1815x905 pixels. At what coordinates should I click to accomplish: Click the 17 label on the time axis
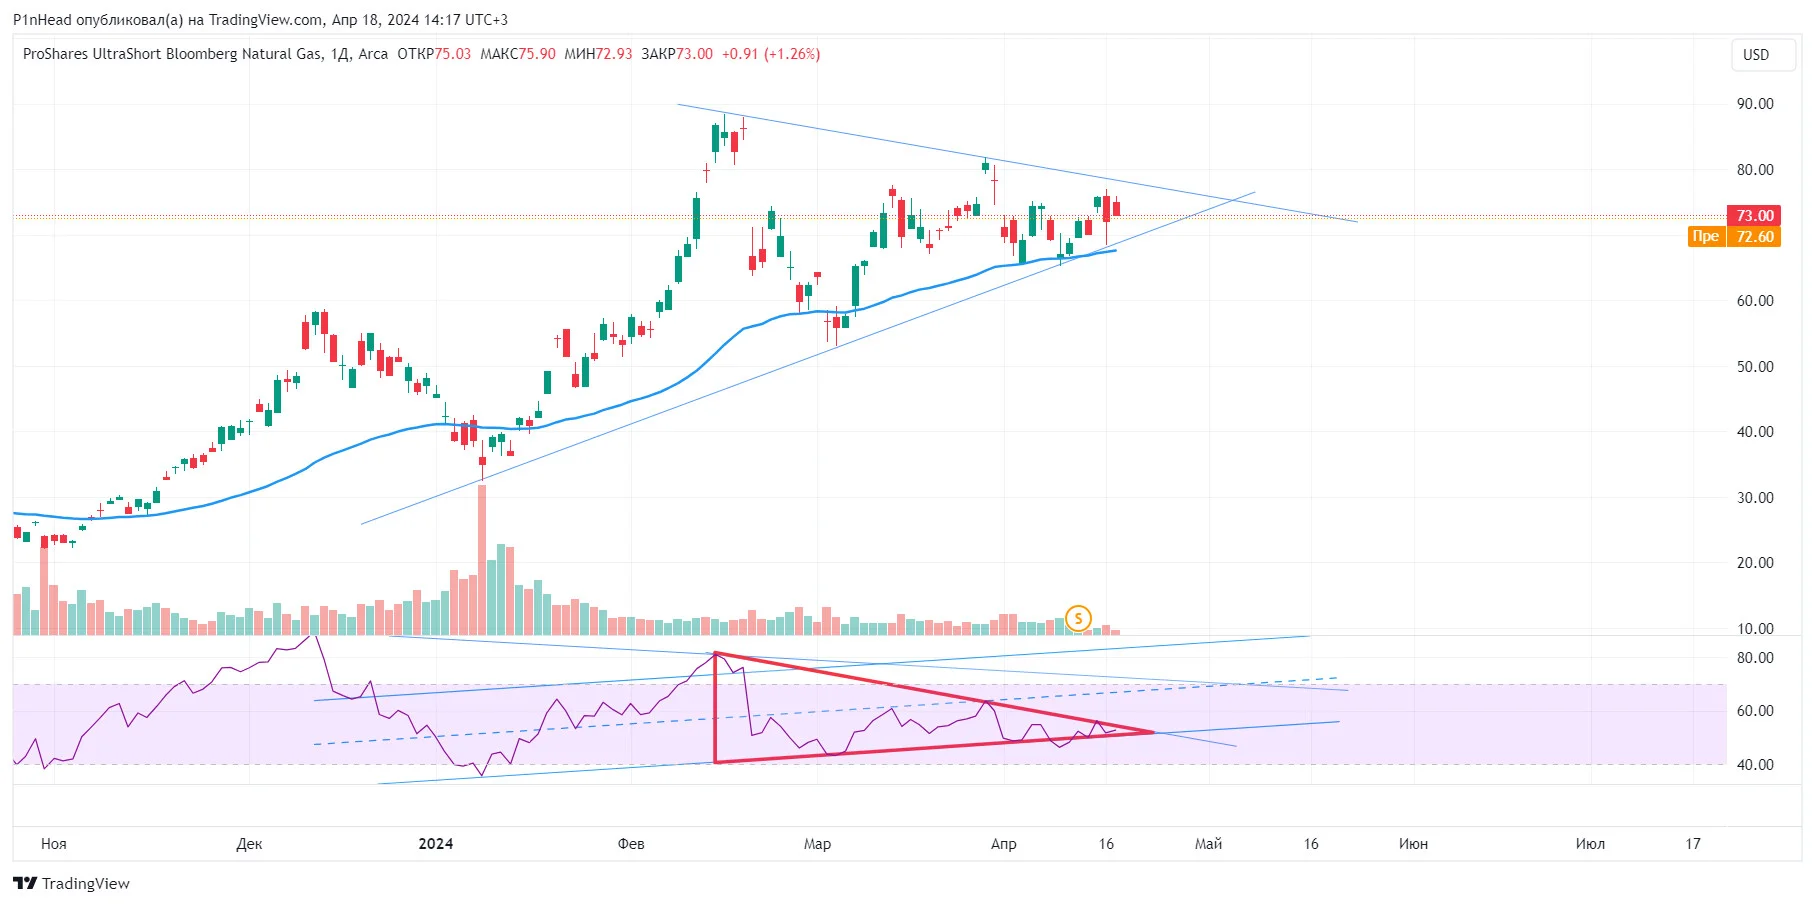[x=1693, y=844]
